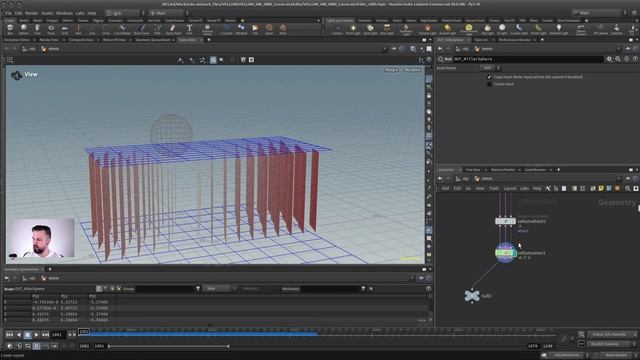Open the Help menu
Viewport: 640px width, 360px height.
coord(92,13)
